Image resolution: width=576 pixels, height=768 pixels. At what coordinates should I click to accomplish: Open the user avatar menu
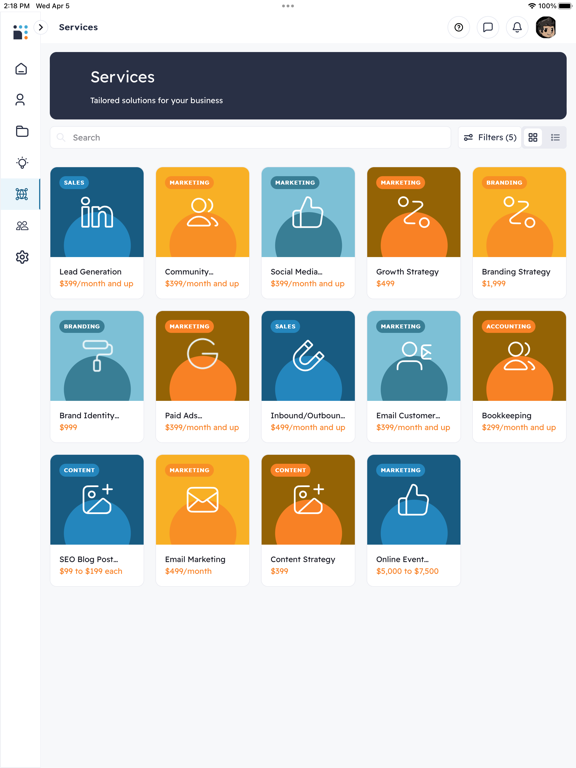[x=546, y=27]
